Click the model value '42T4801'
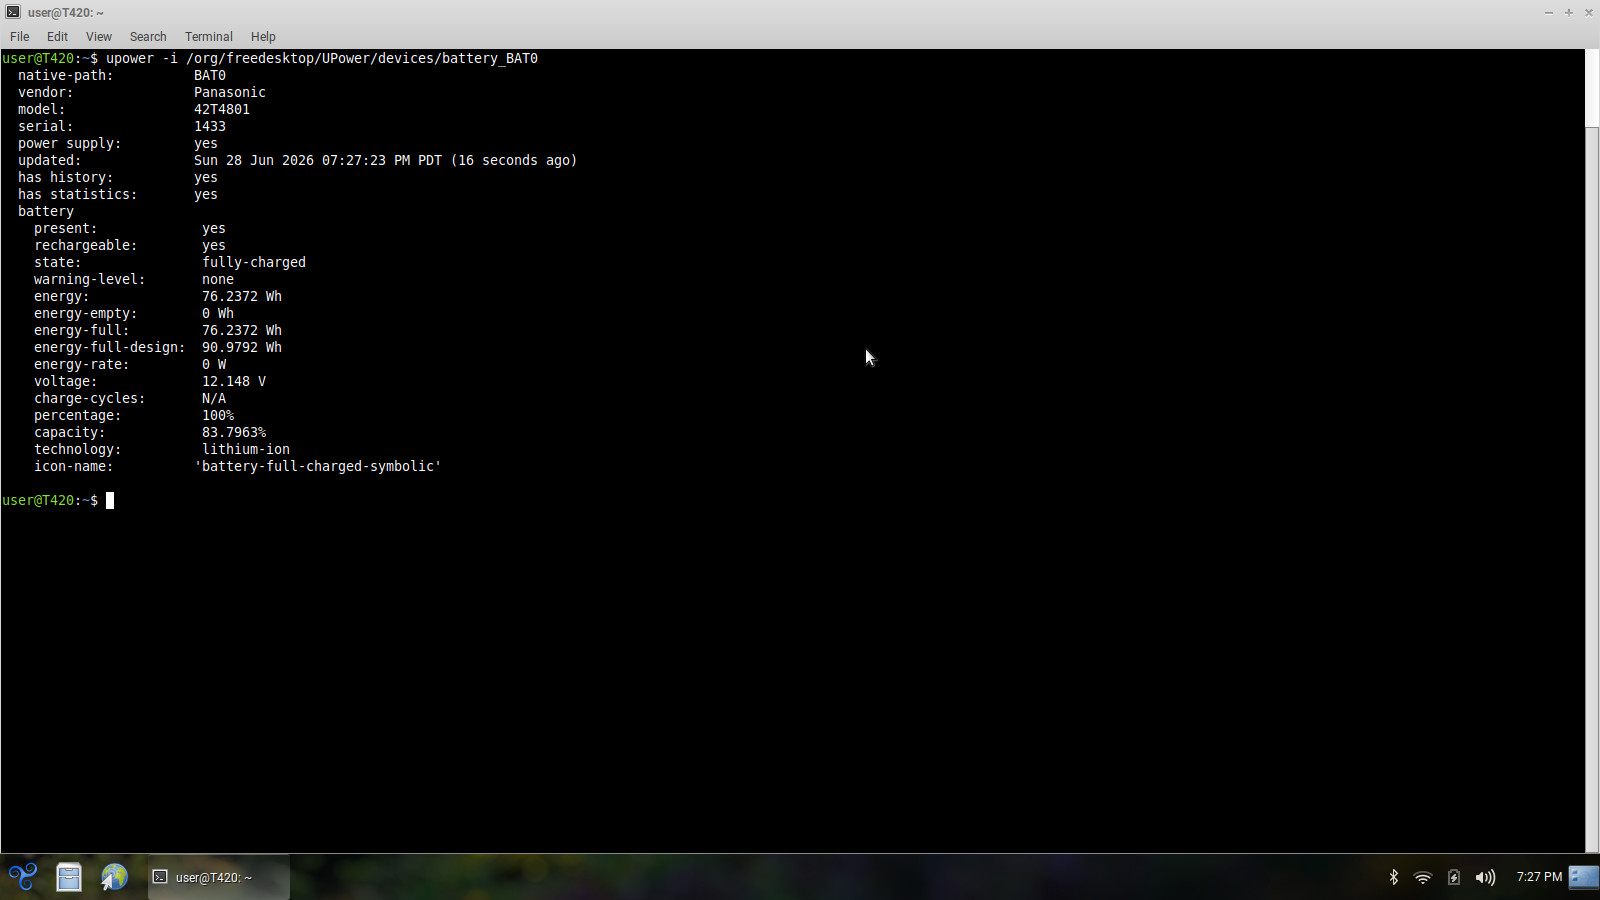 (222, 109)
